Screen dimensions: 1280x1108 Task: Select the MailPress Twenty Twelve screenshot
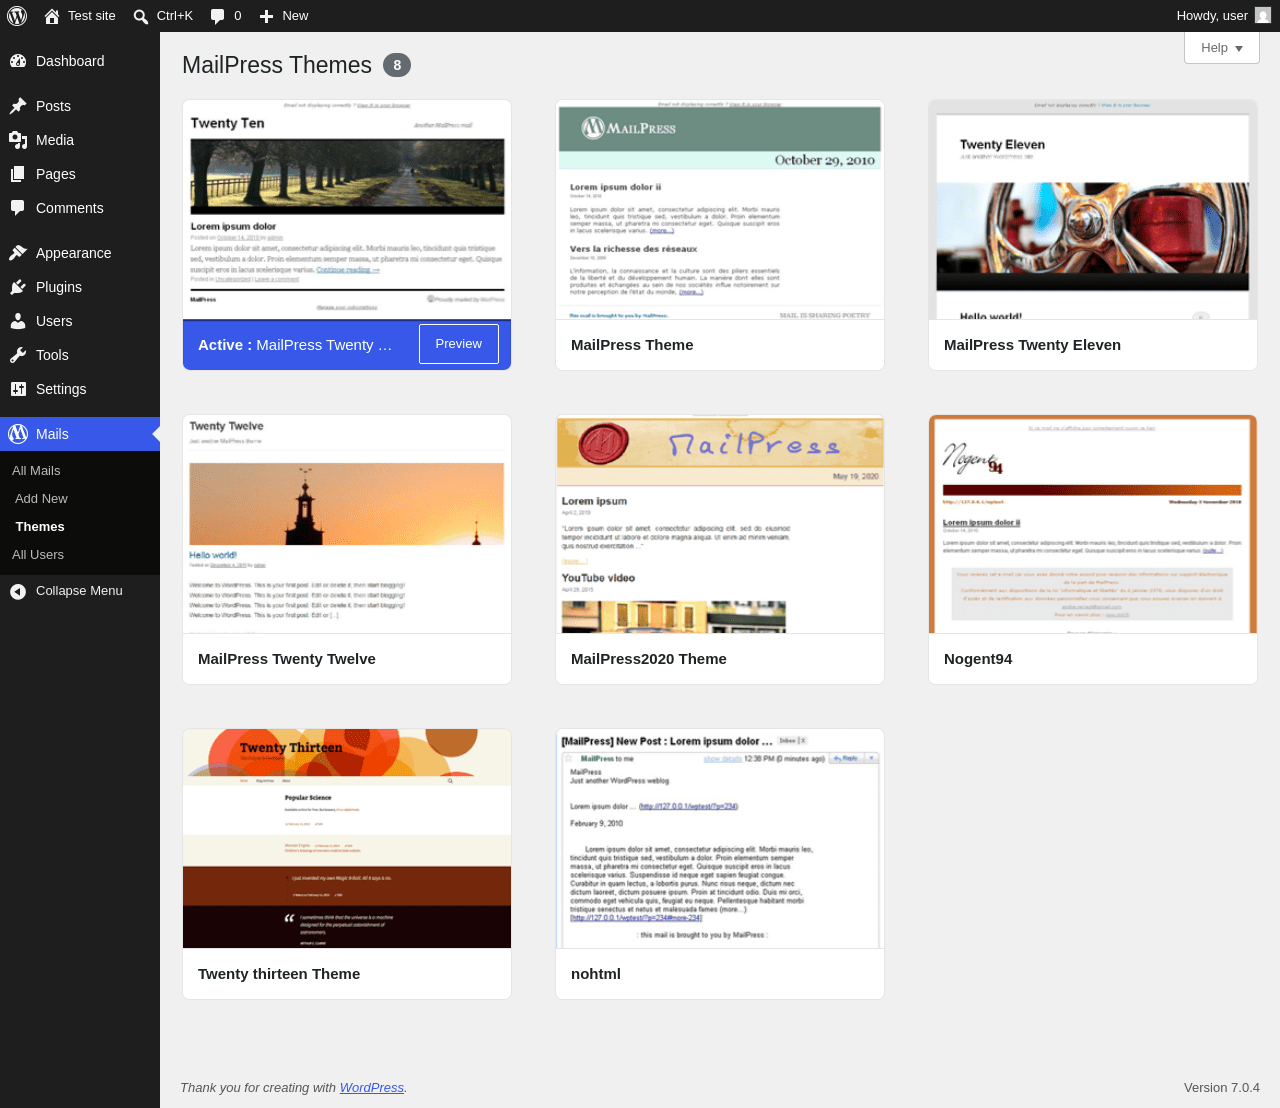[347, 524]
